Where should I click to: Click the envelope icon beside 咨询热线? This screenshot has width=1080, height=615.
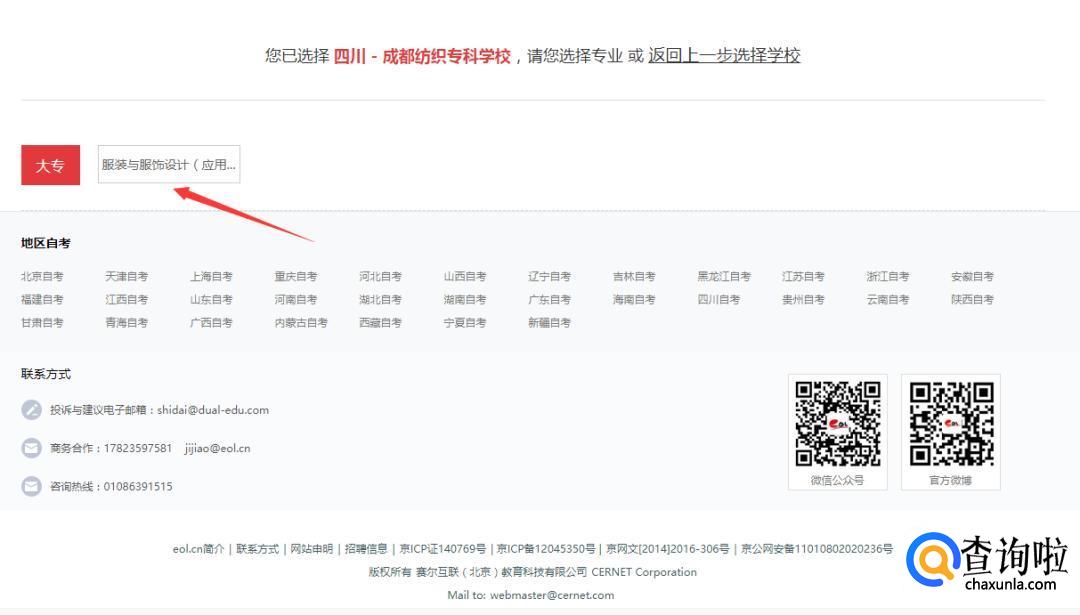[x=32, y=486]
